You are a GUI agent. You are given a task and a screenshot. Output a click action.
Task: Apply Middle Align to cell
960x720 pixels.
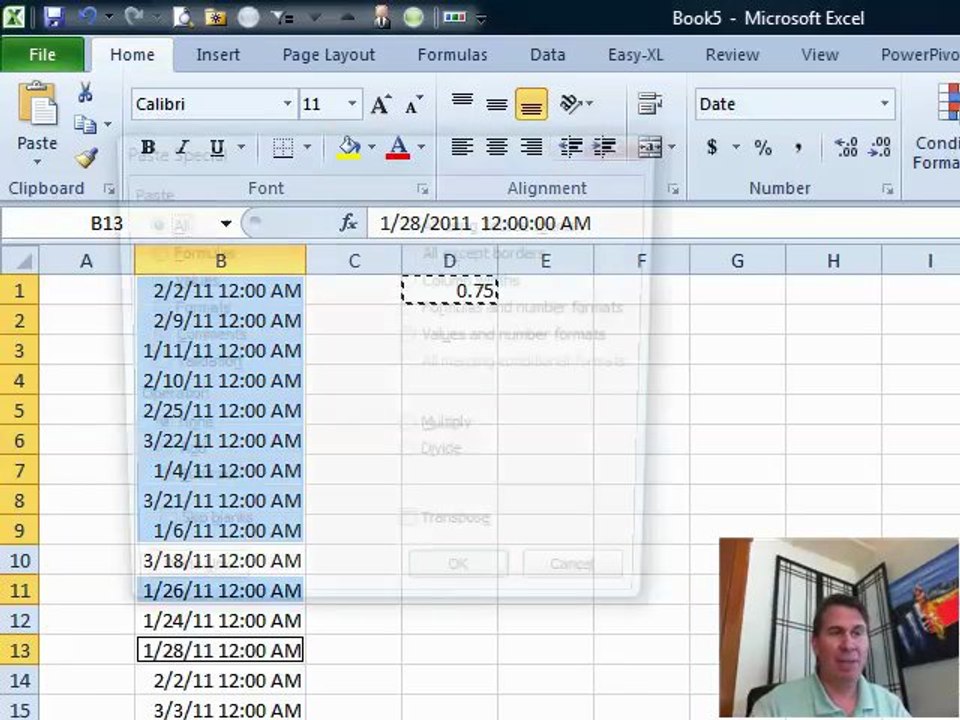coord(497,104)
